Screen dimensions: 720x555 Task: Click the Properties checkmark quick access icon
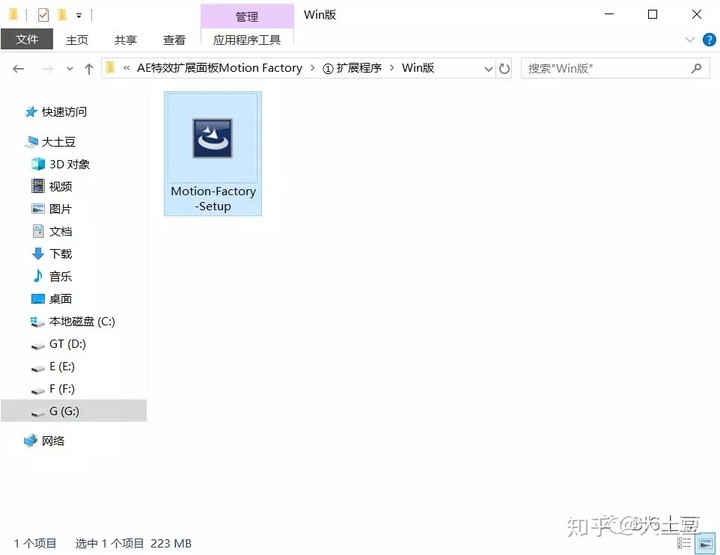pyautogui.click(x=43, y=15)
